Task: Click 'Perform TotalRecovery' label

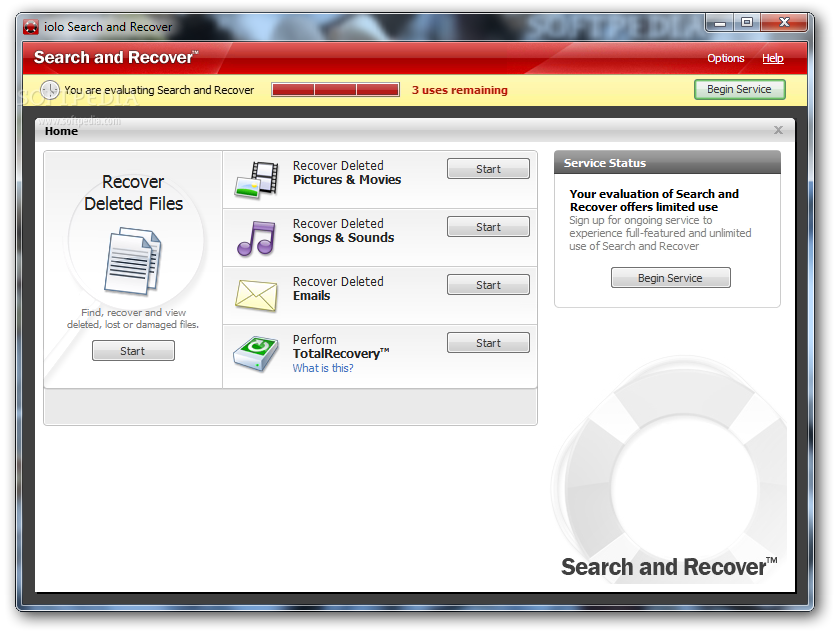Action: (x=341, y=347)
